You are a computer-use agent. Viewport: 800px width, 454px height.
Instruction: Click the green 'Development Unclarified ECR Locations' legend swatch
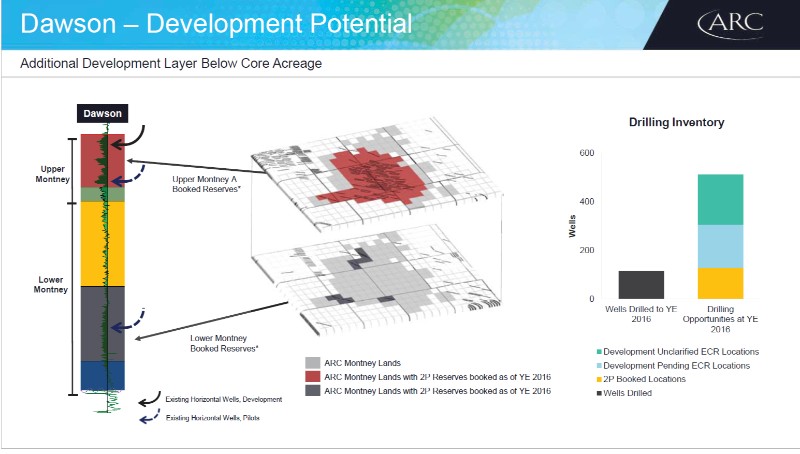click(599, 352)
